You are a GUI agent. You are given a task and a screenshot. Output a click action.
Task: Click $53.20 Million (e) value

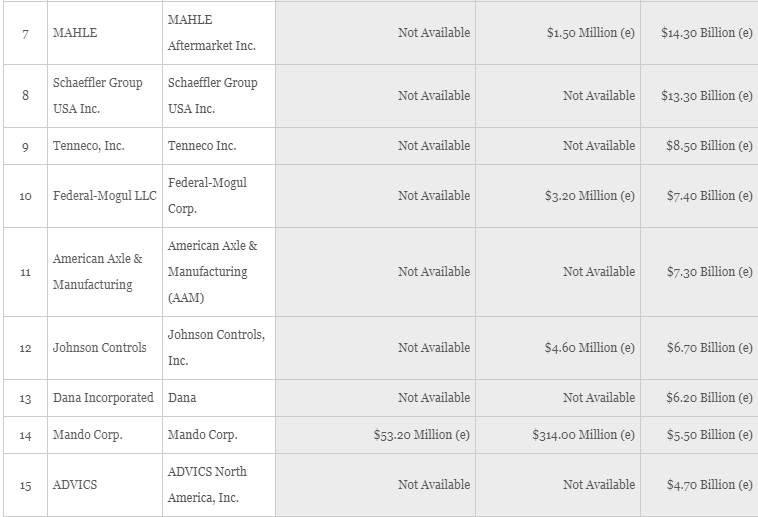click(421, 435)
